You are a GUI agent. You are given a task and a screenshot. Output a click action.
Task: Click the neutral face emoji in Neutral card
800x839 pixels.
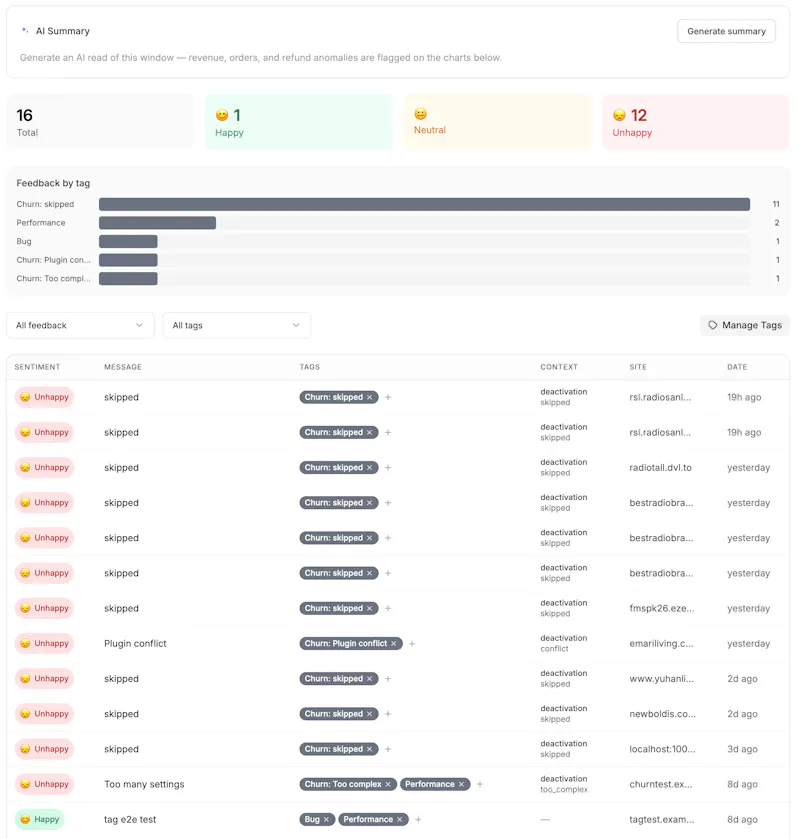click(x=421, y=113)
